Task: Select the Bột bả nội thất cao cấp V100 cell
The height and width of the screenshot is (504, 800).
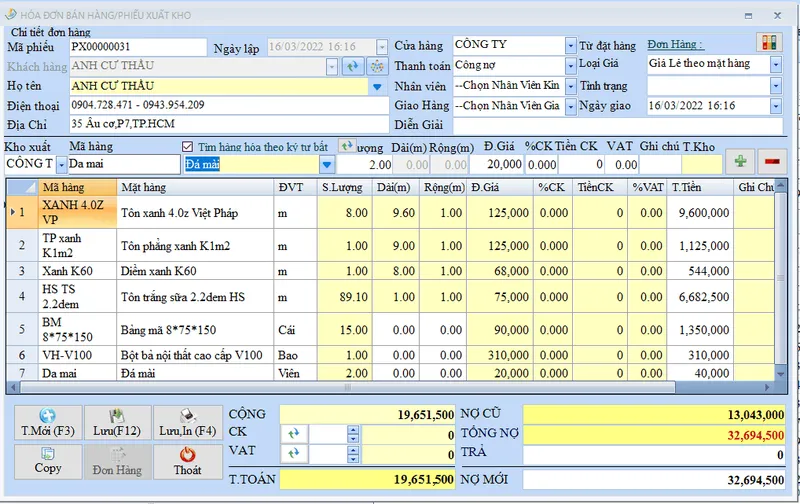Action: 195,355
